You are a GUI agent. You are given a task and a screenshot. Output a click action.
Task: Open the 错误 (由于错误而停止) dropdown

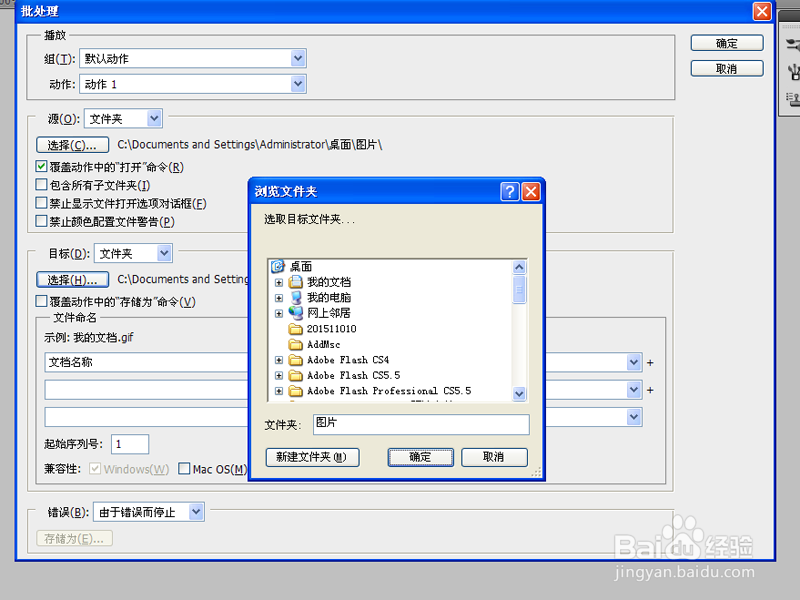click(196, 512)
